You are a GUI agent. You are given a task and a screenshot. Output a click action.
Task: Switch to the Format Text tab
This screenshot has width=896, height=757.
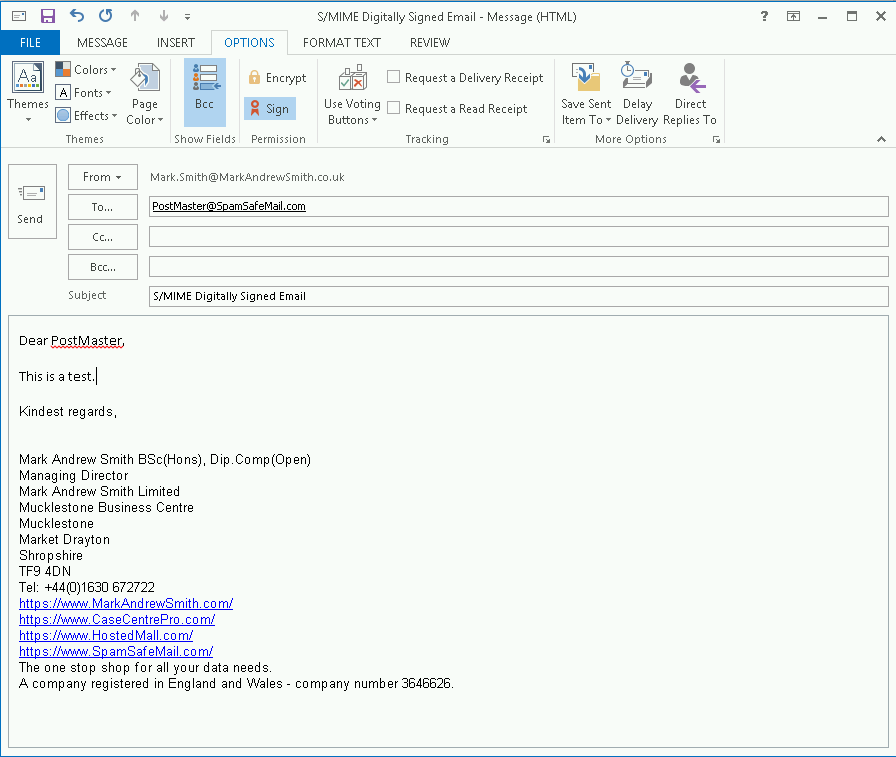(x=341, y=43)
